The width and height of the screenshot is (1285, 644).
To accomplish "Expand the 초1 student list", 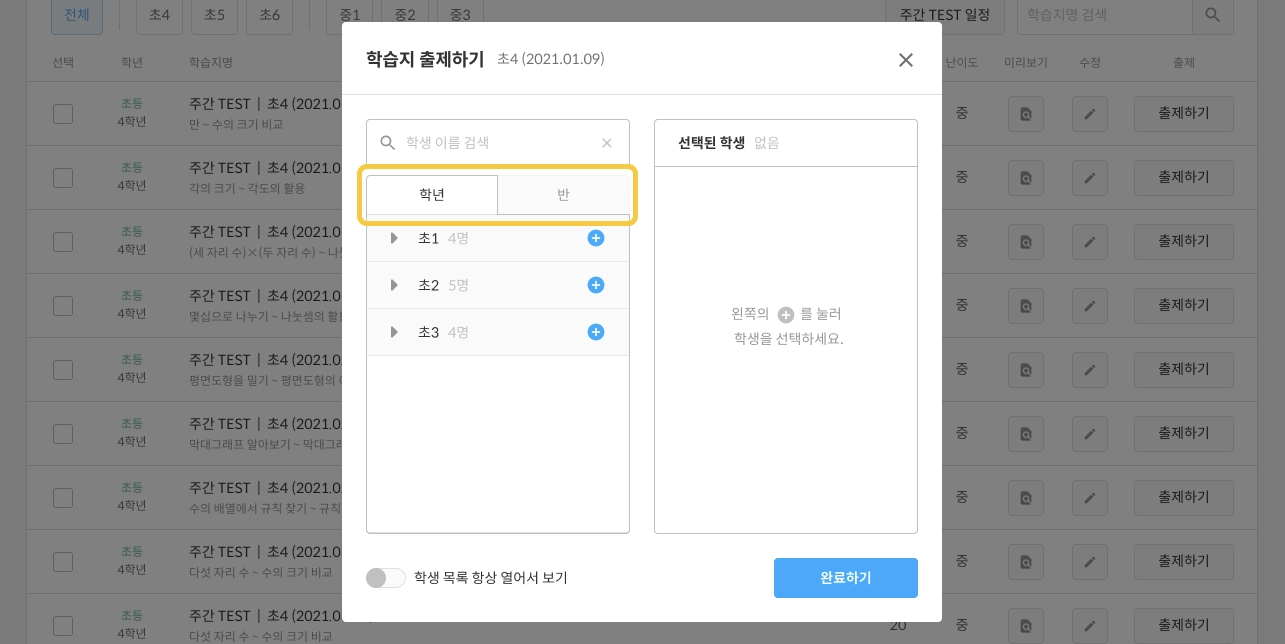I will 394,238.
